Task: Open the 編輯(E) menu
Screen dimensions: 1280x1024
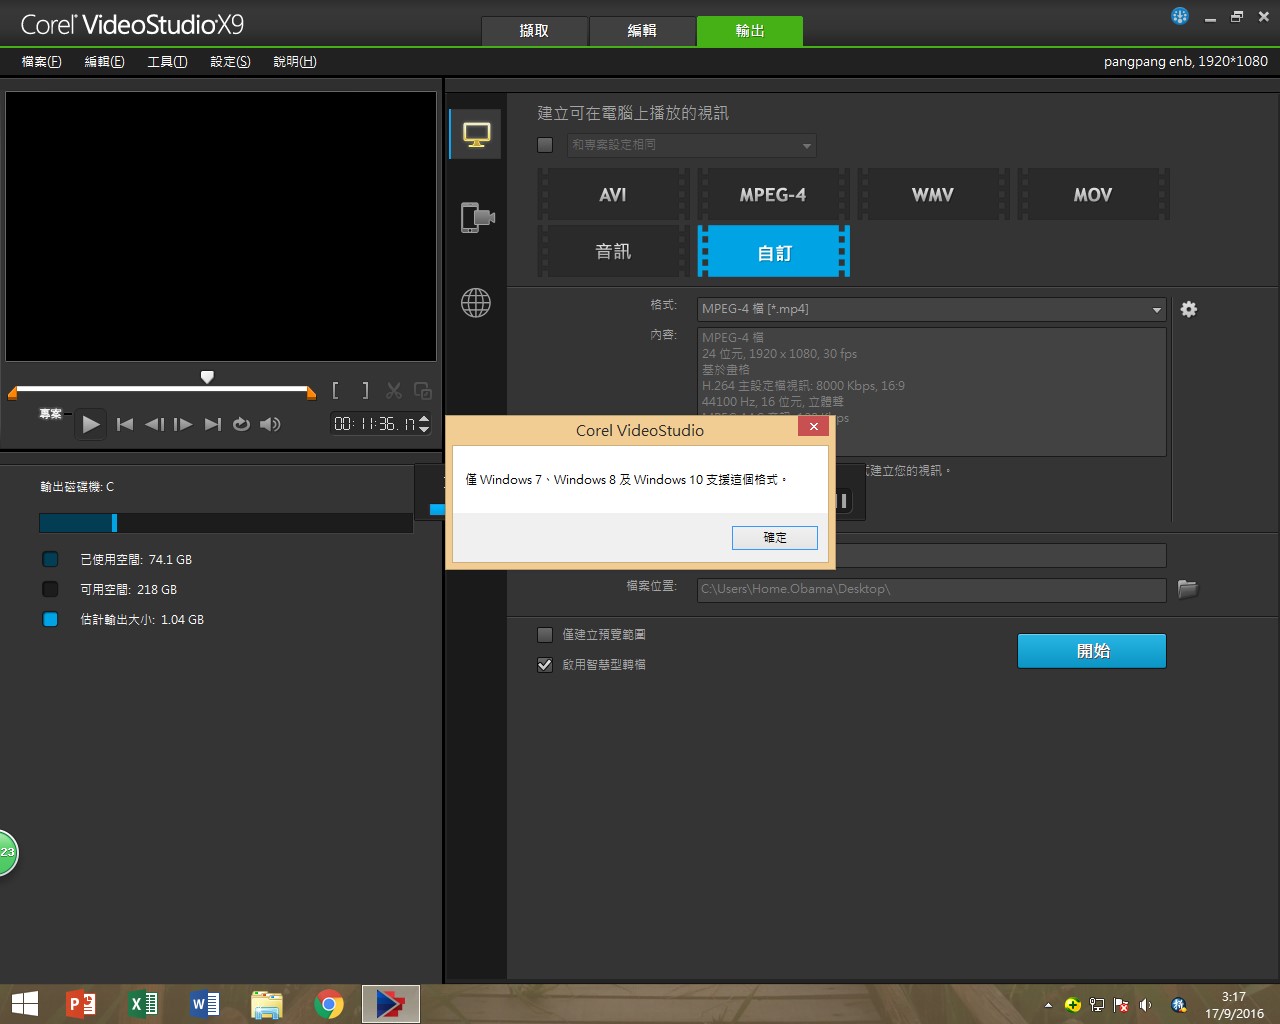Action: tap(104, 62)
